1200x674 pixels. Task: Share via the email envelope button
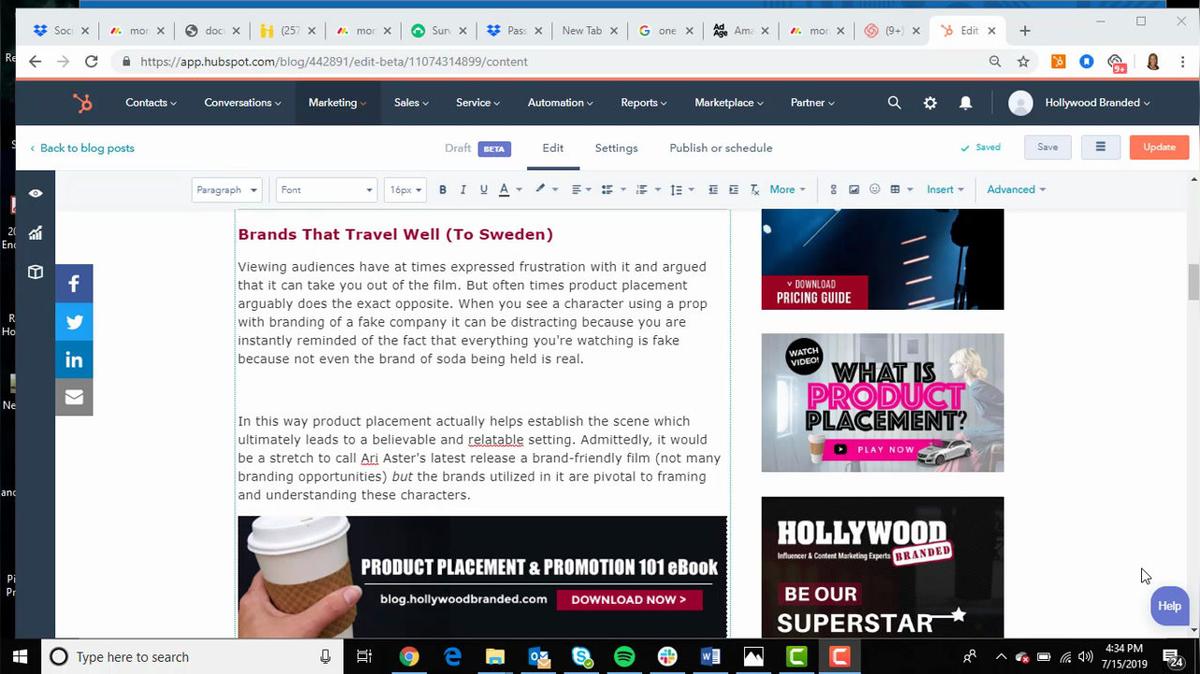(74, 398)
